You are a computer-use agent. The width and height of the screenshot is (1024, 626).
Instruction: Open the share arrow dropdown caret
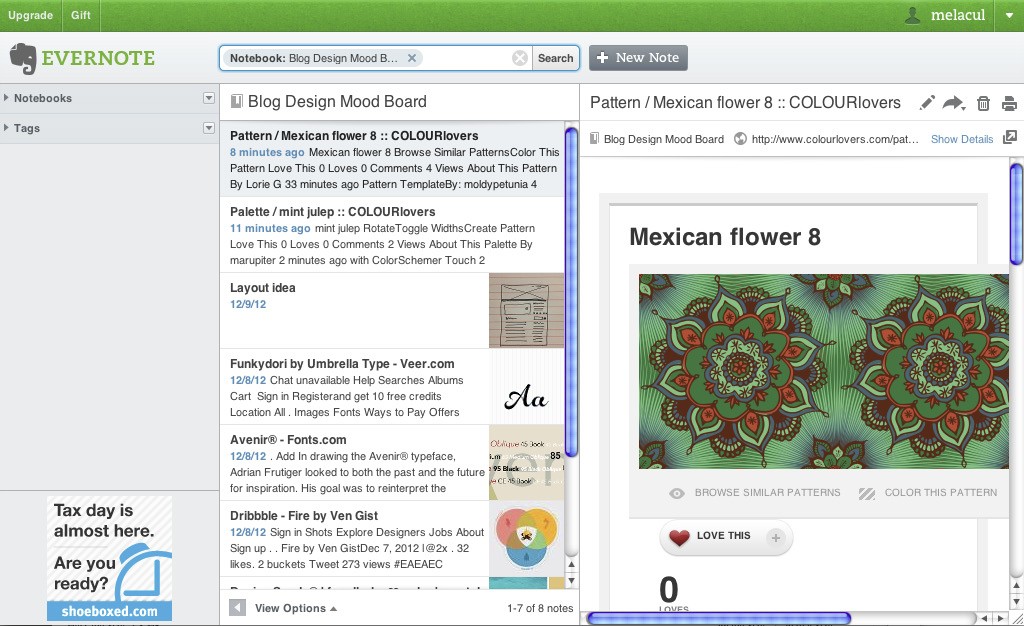963,107
